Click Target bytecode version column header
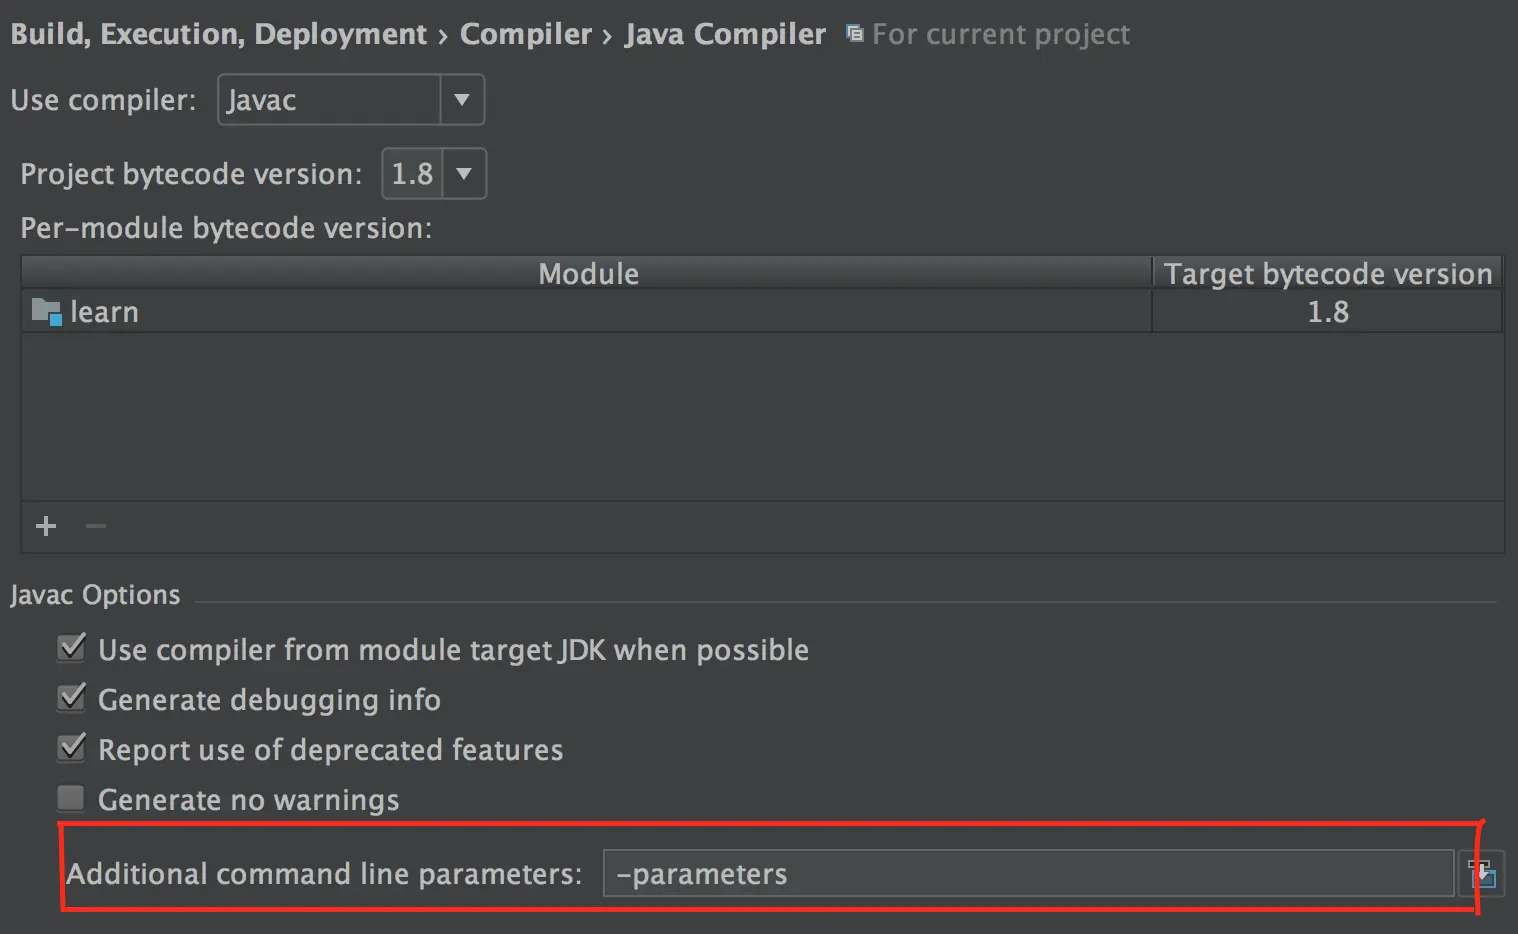 1327,274
